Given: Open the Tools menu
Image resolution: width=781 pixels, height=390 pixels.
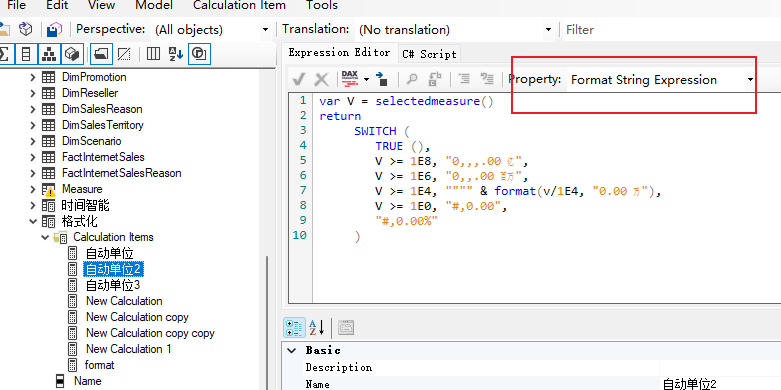Looking at the screenshot, I should pyautogui.click(x=322, y=5).
